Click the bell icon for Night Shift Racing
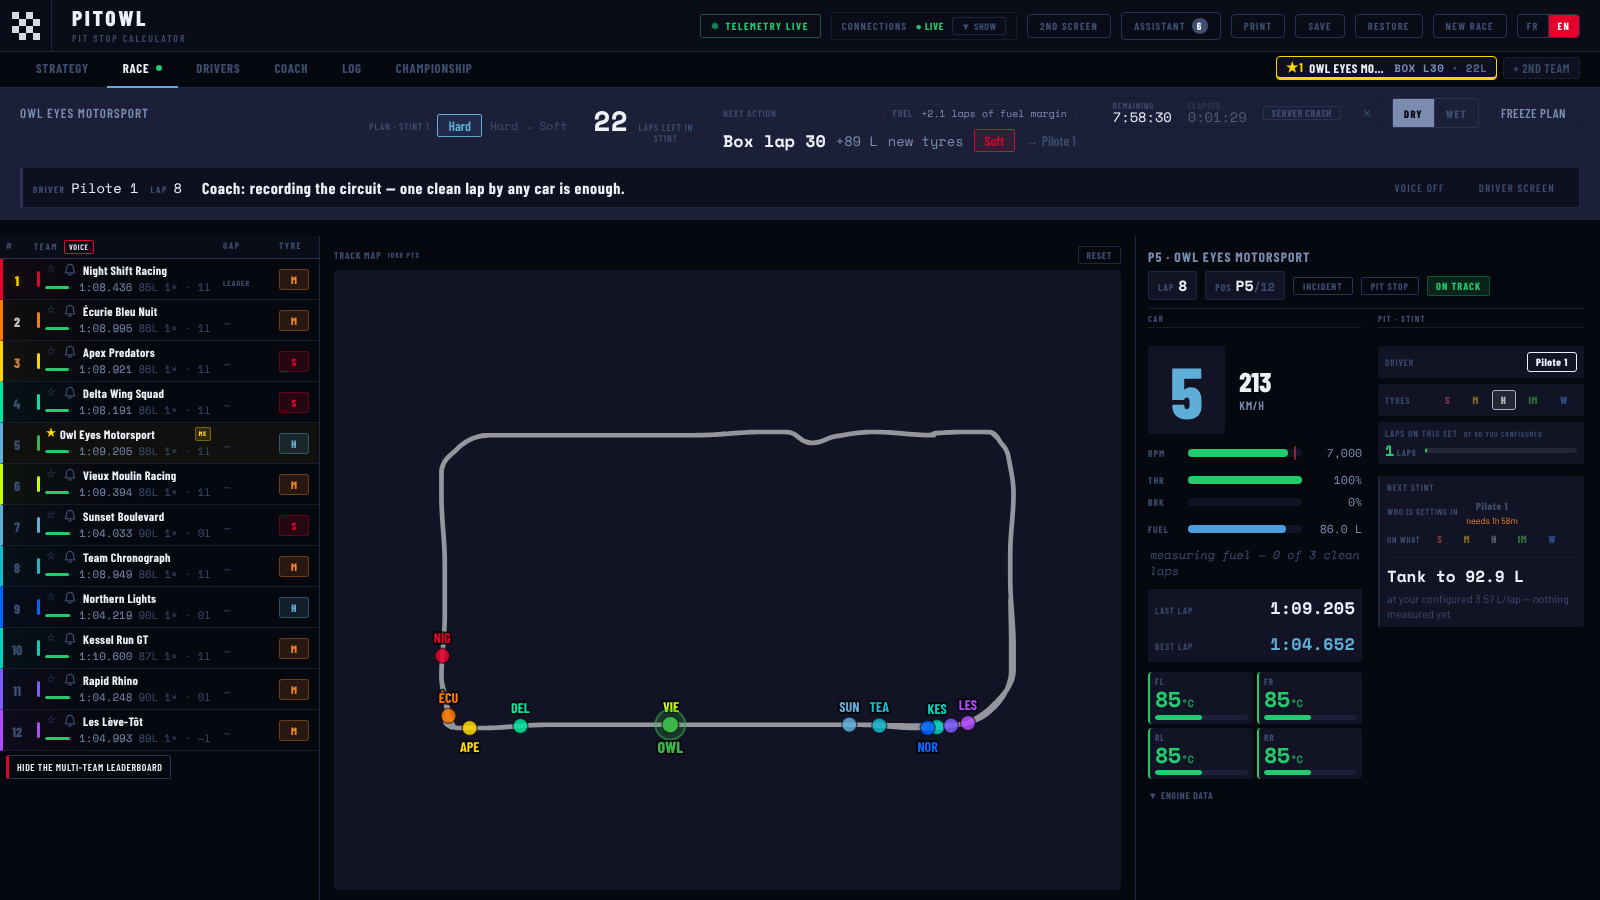 tap(70, 270)
